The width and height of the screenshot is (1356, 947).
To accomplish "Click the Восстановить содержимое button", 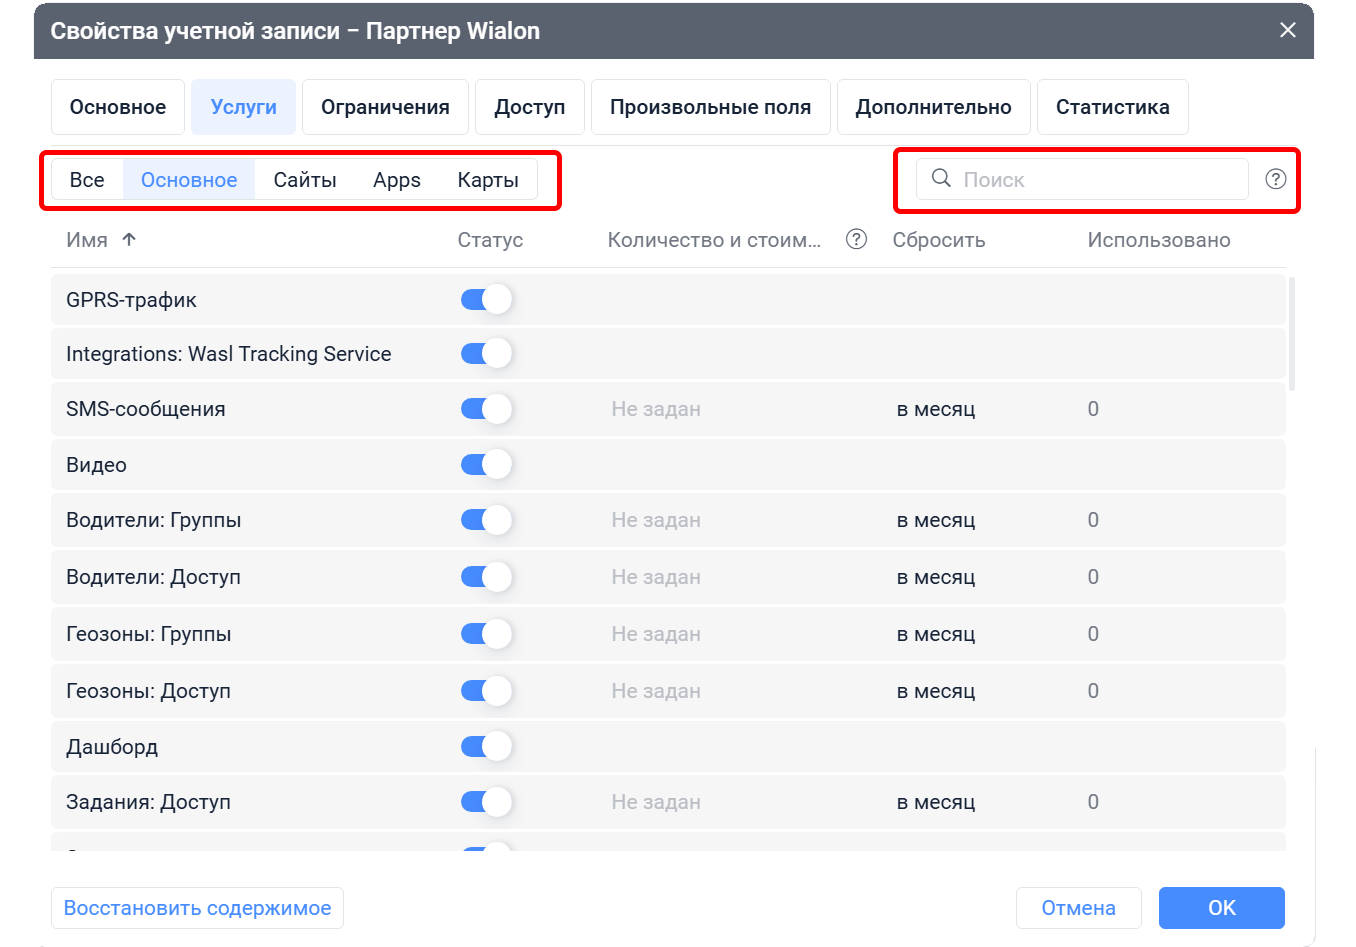I will pyautogui.click(x=197, y=908).
